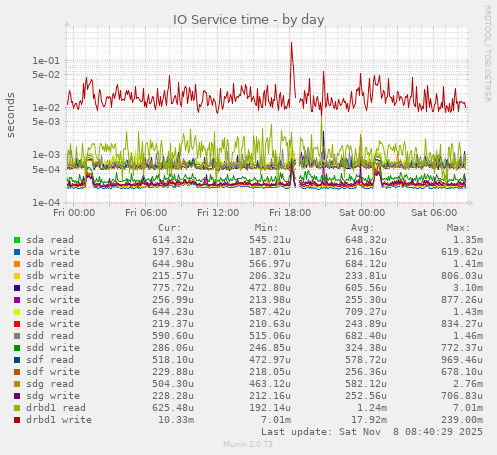This screenshot has height=455, width=497.
Task: Click the sde write red color swatch
Action: coord(17,324)
